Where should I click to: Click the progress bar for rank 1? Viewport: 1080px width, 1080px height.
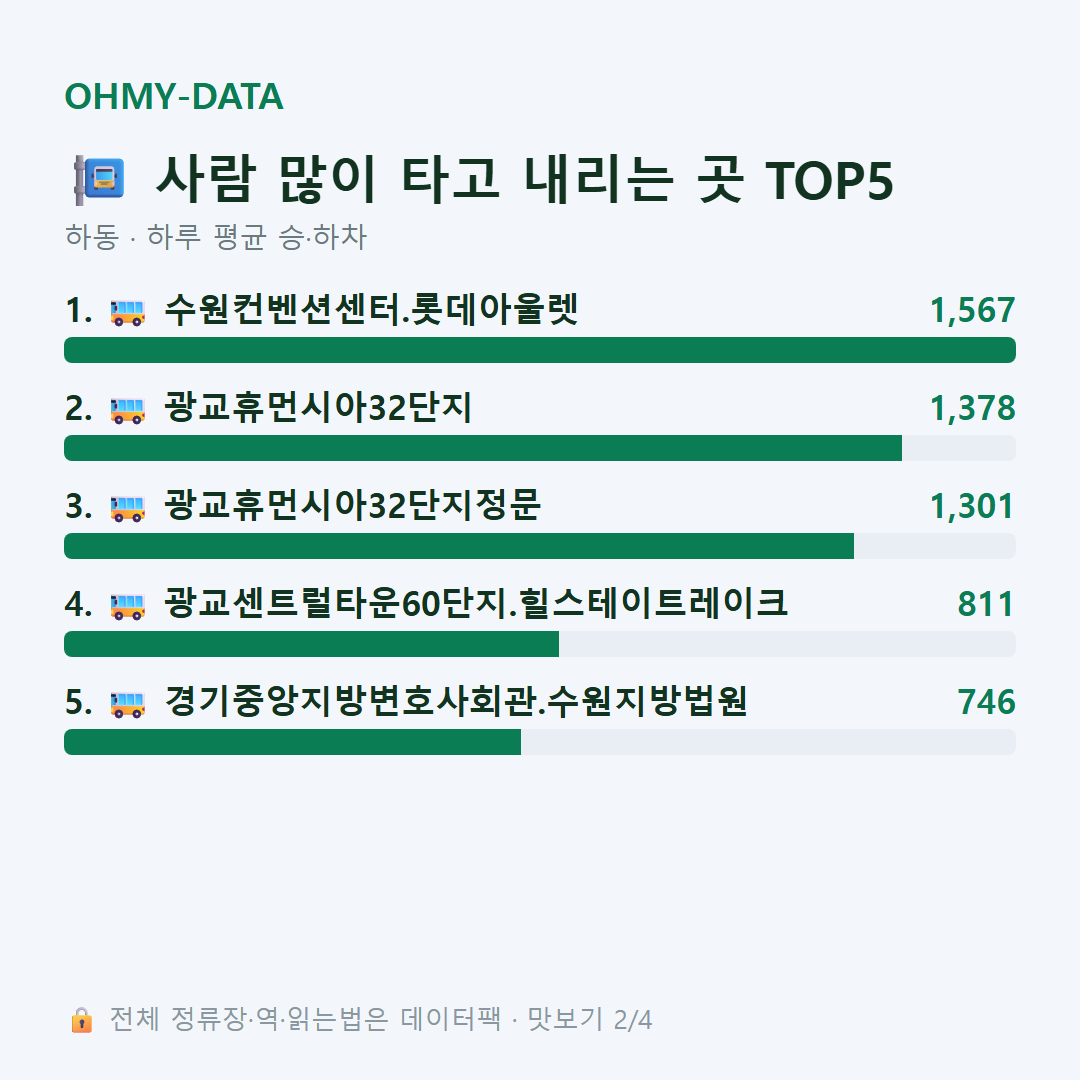pyautogui.click(x=540, y=350)
